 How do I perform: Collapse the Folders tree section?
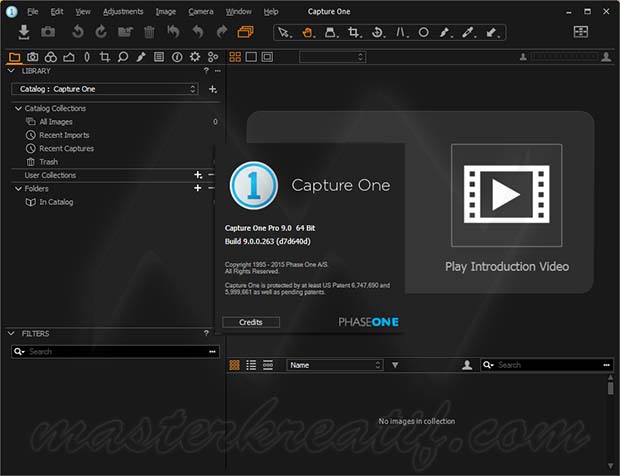[18, 189]
